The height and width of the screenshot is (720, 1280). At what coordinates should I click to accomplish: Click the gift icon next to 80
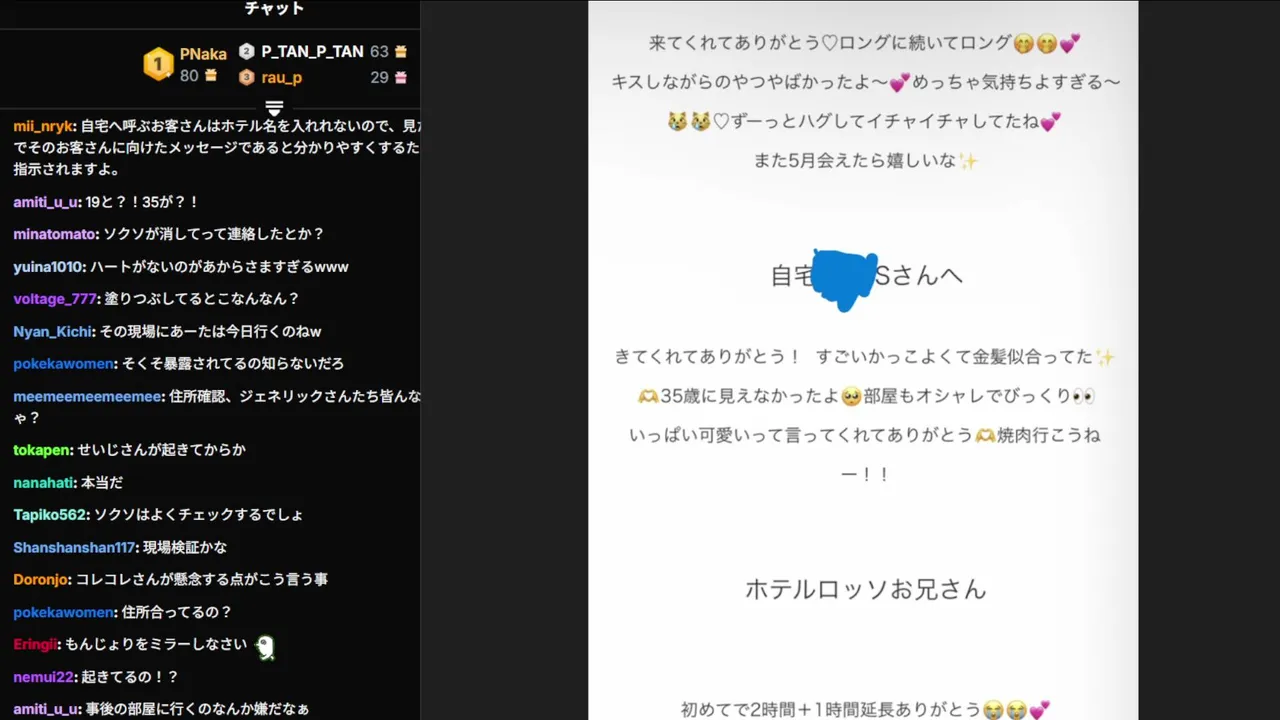(x=211, y=76)
